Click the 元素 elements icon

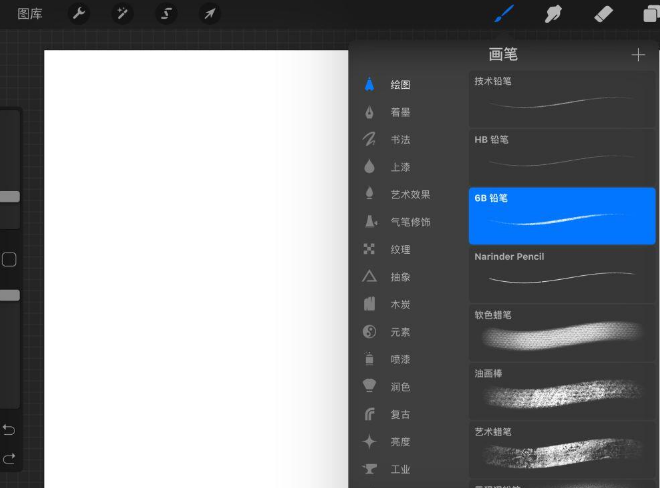(369, 331)
